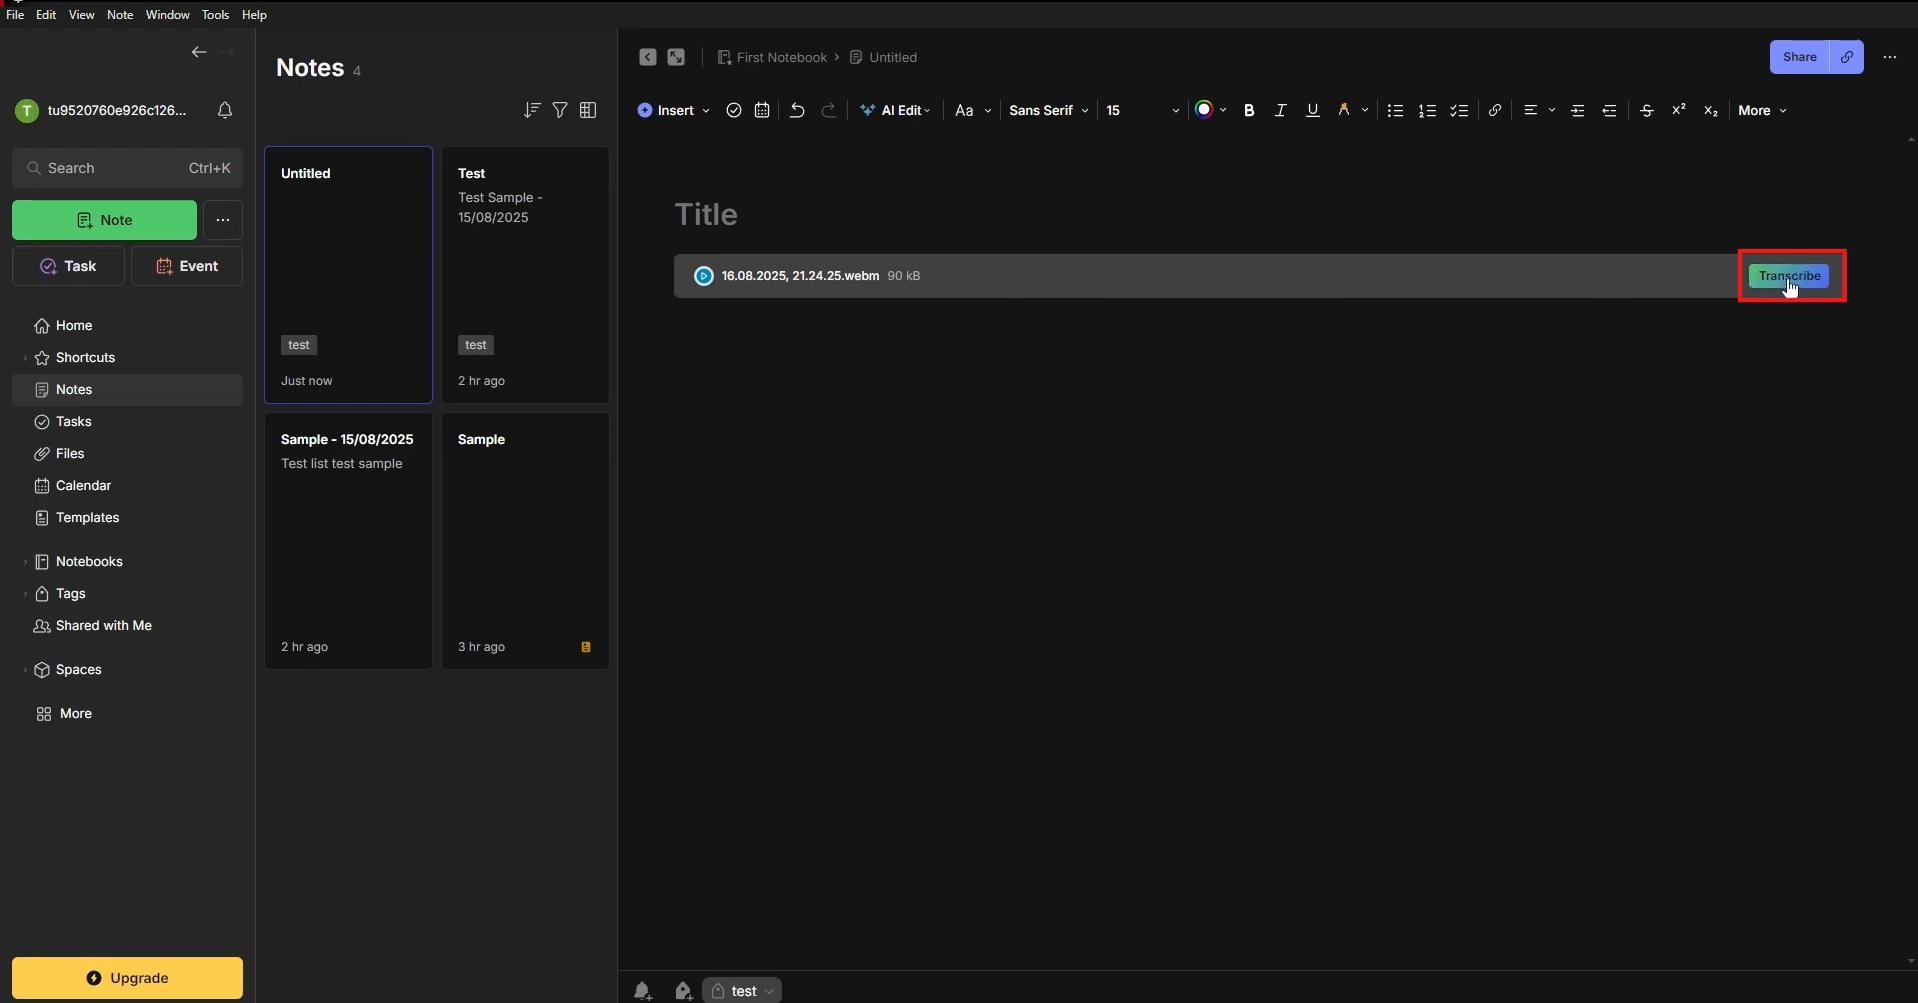This screenshot has height=1003, width=1918.
Task: Click the Transcribe button on audio attachment
Action: (1789, 276)
